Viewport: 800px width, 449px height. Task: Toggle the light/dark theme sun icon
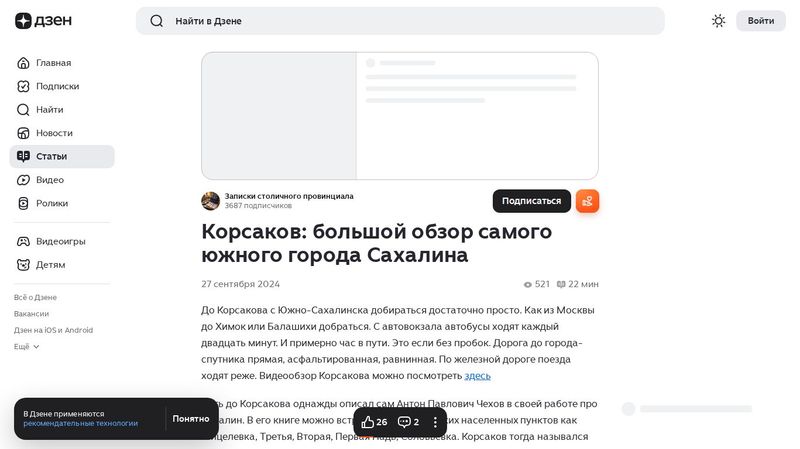coord(718,21)
